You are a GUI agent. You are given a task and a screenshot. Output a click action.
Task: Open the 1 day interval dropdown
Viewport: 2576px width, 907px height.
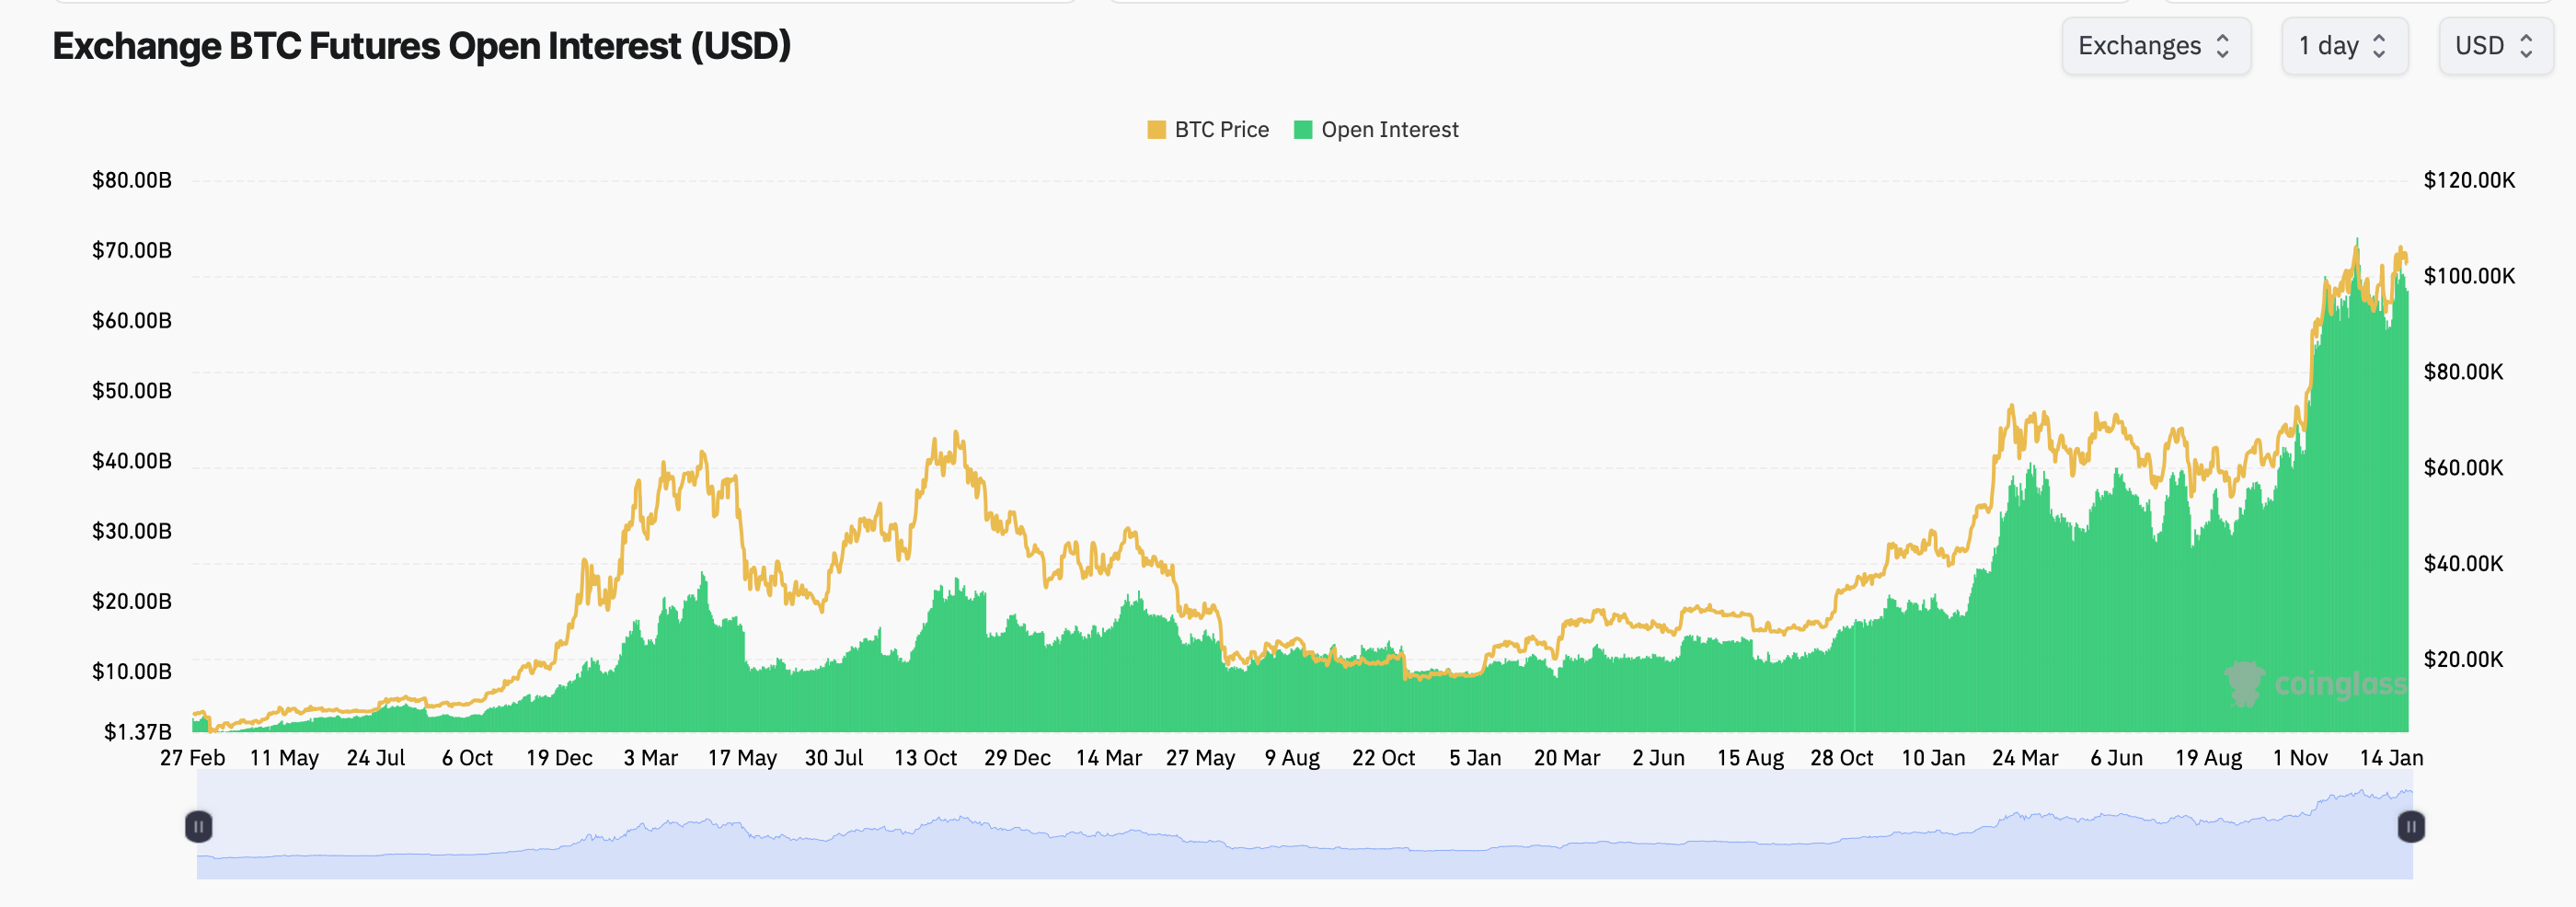point(2343,46)
